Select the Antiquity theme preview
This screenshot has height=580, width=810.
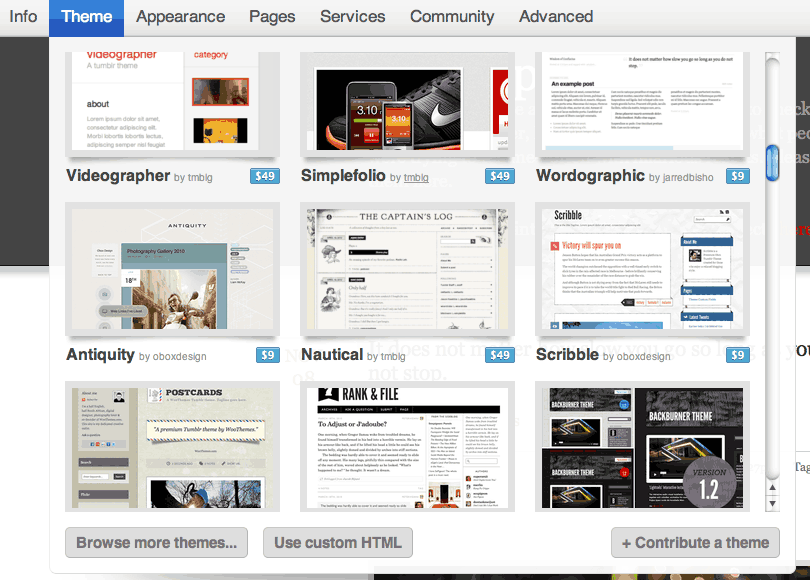click(x=172, y=270)
